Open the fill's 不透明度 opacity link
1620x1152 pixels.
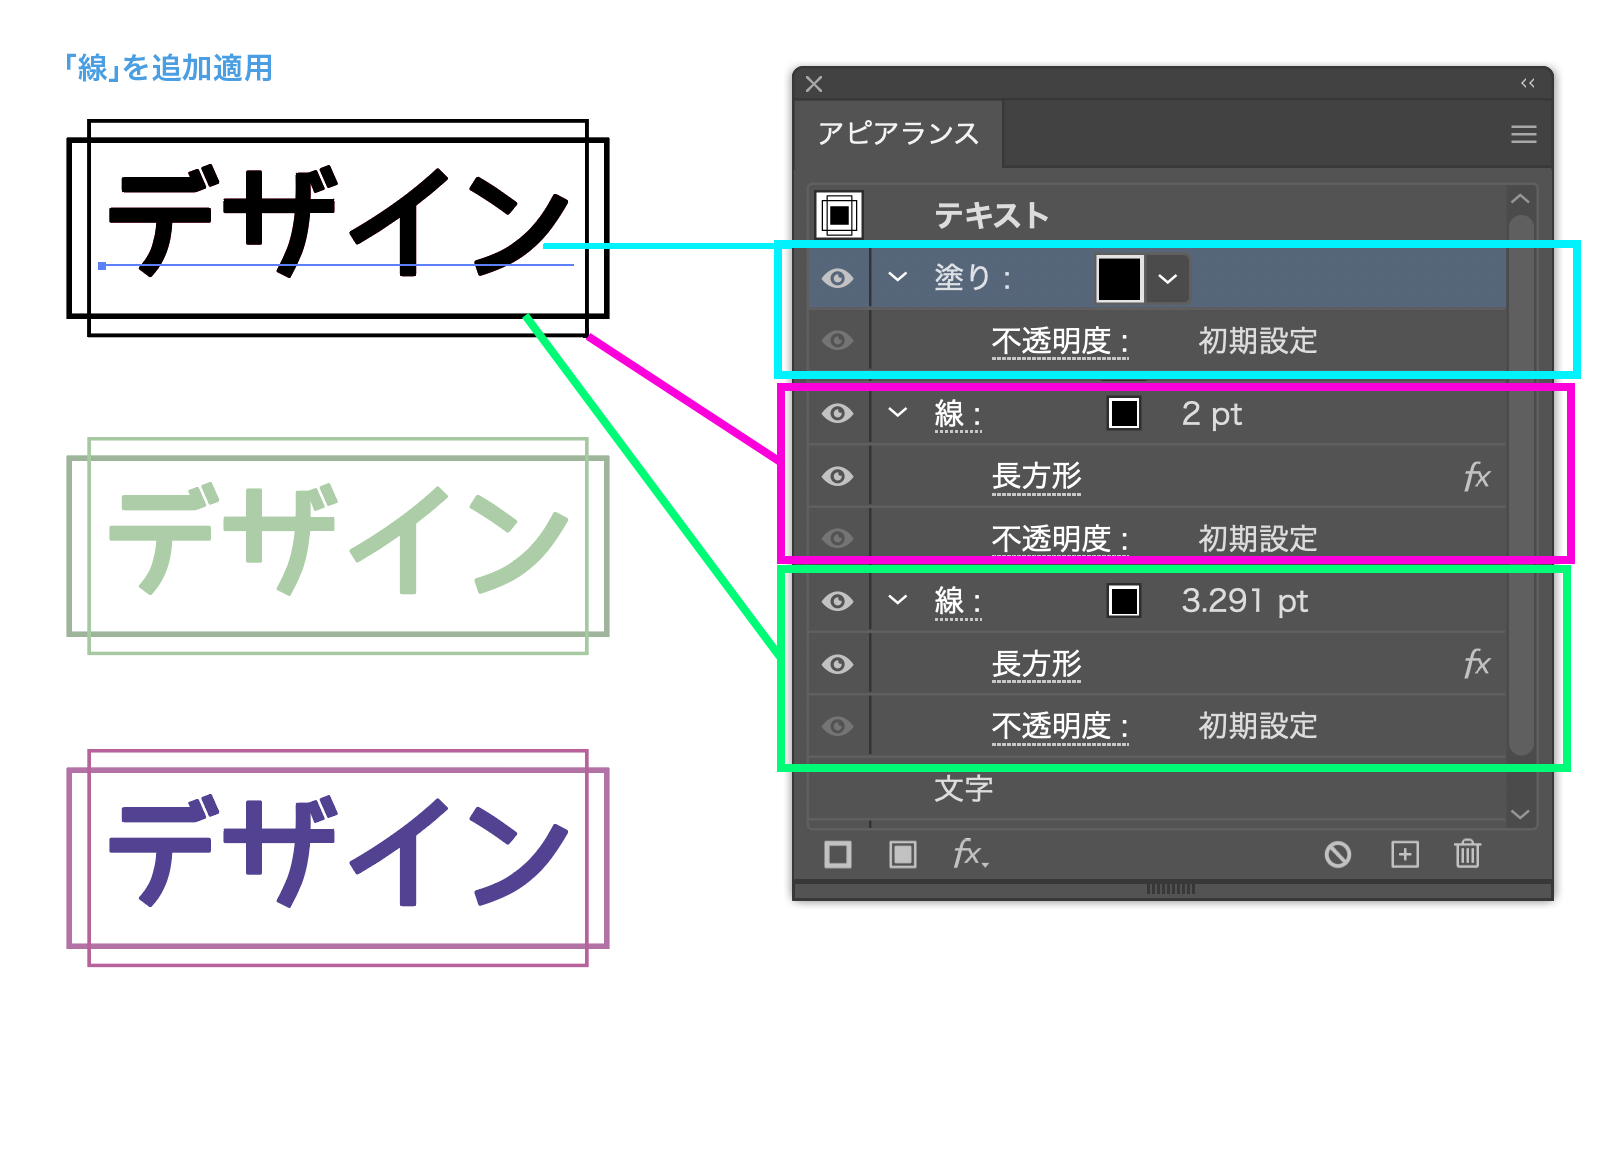[1060, 341]
